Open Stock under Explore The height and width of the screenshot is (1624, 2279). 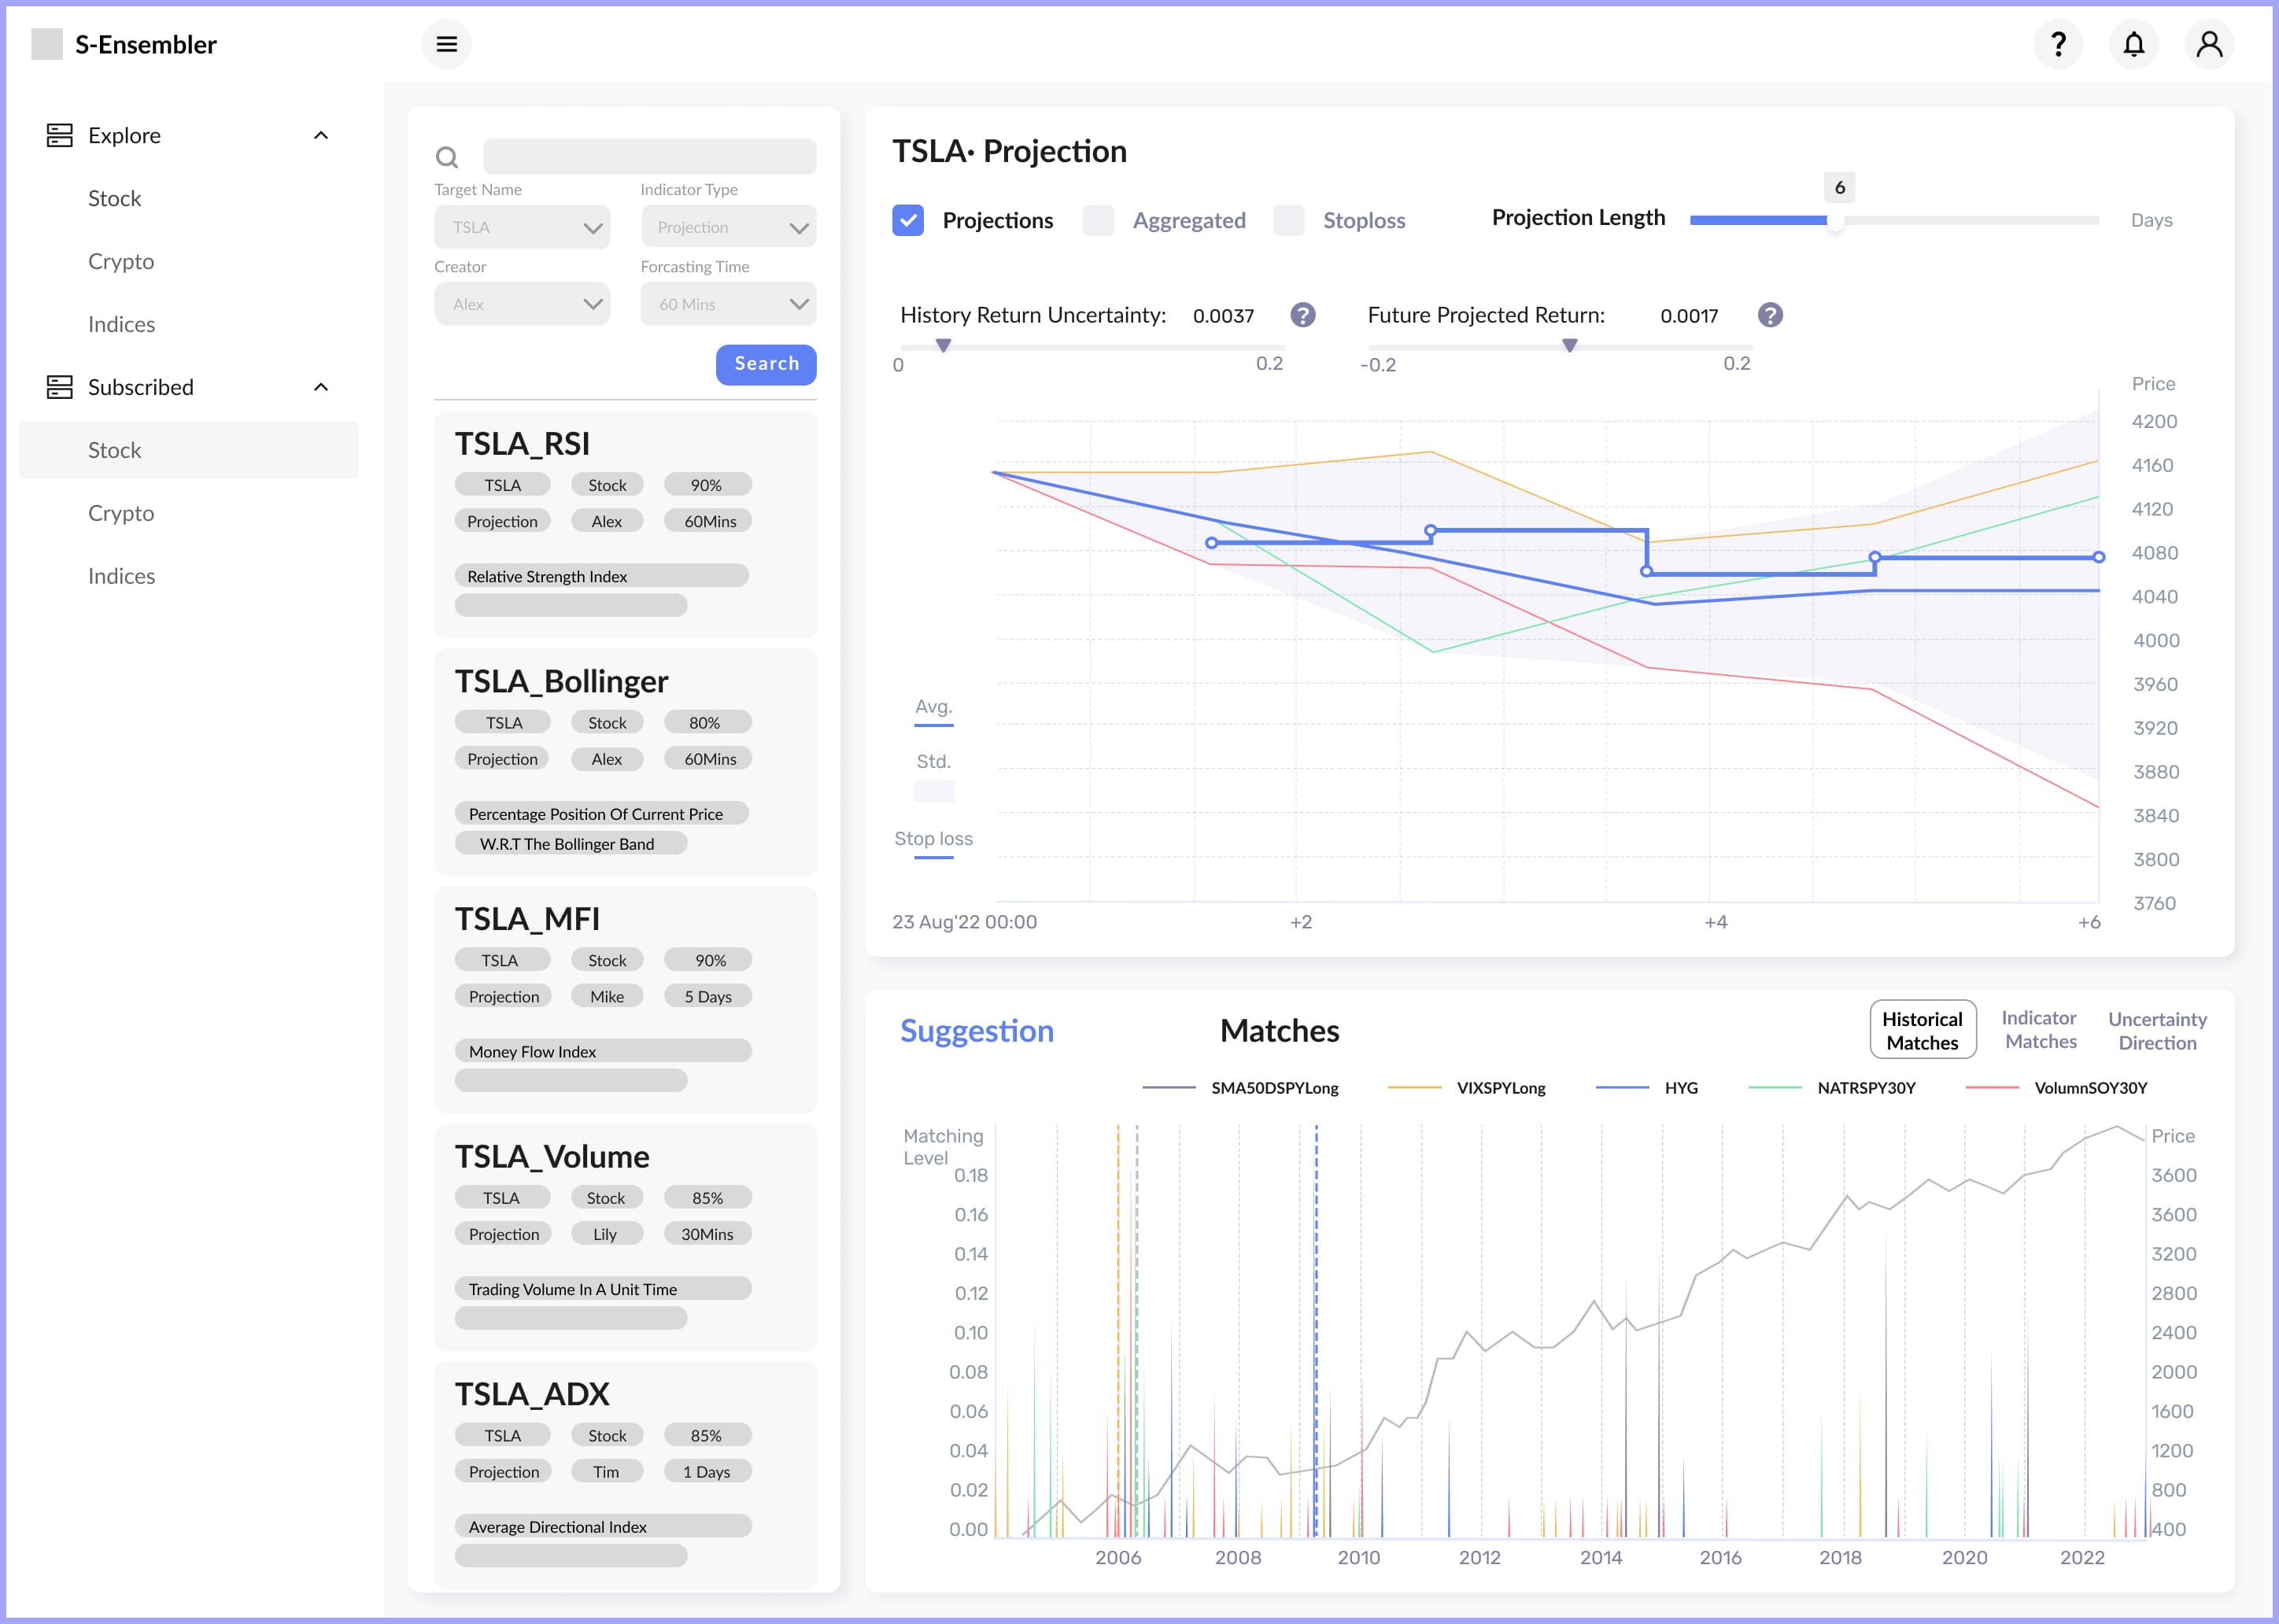coord(114,198)
